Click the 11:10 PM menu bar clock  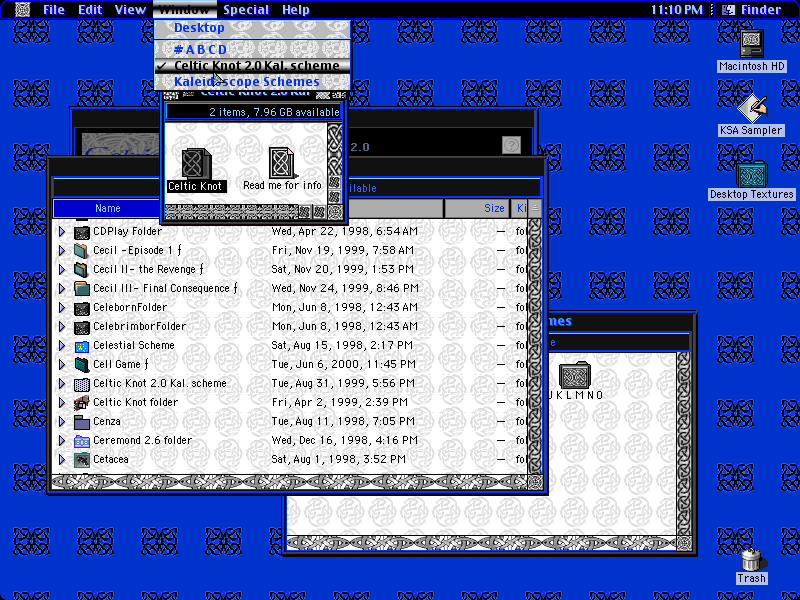[677, 10]
